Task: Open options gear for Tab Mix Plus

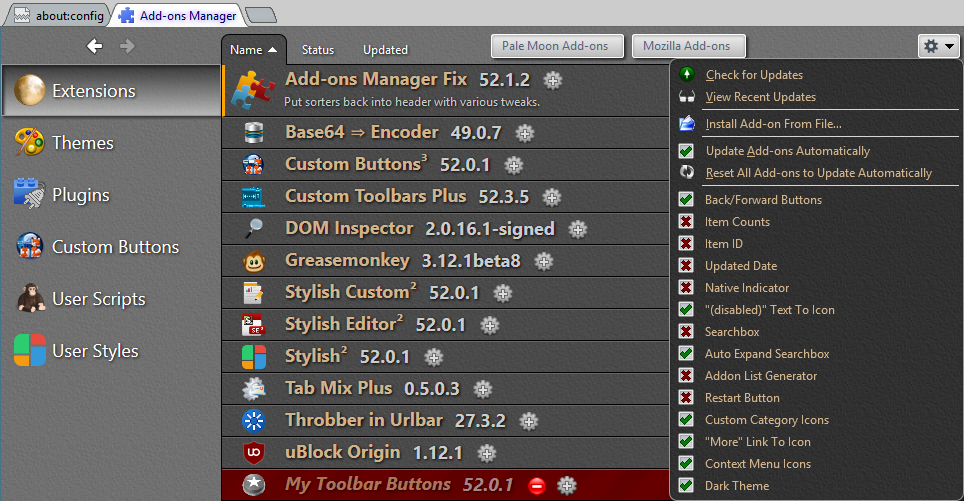Action: tap(483, 389)
